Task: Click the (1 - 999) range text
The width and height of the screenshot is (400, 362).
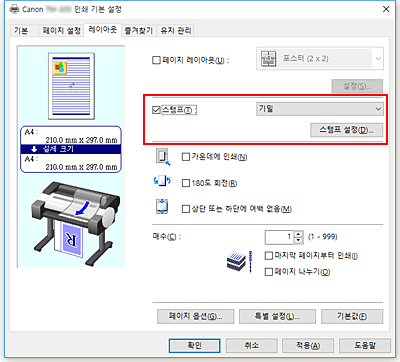Action: point(323,237)
